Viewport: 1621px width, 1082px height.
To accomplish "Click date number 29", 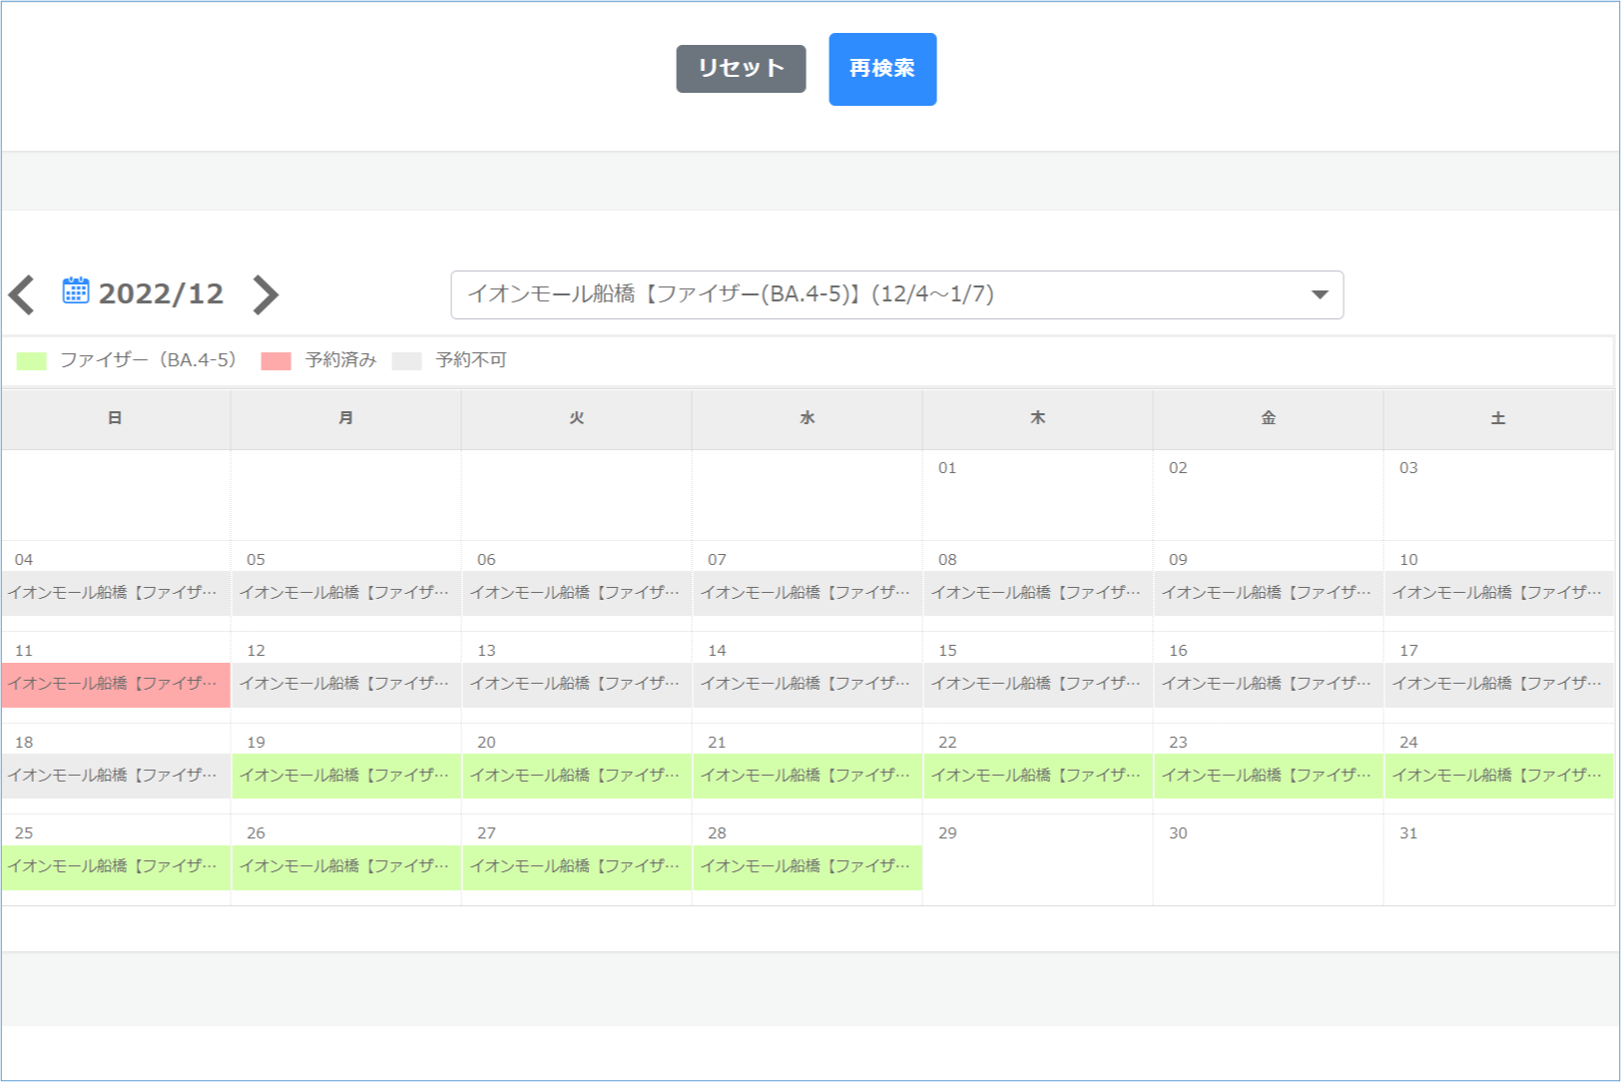I will click(947, 833).
